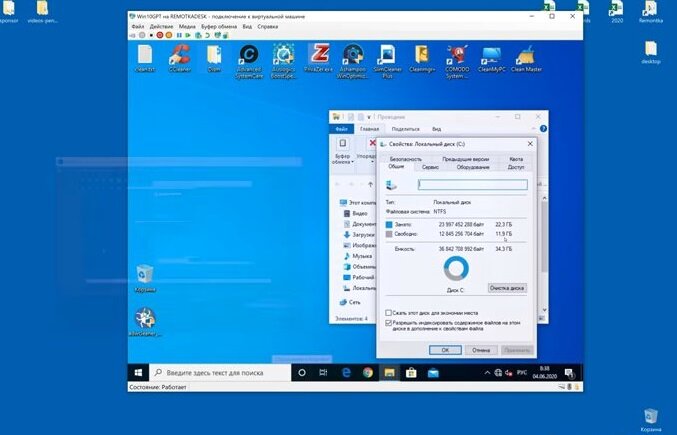Launch Chrome from the VM taskbar

click(x=368, y=373)
